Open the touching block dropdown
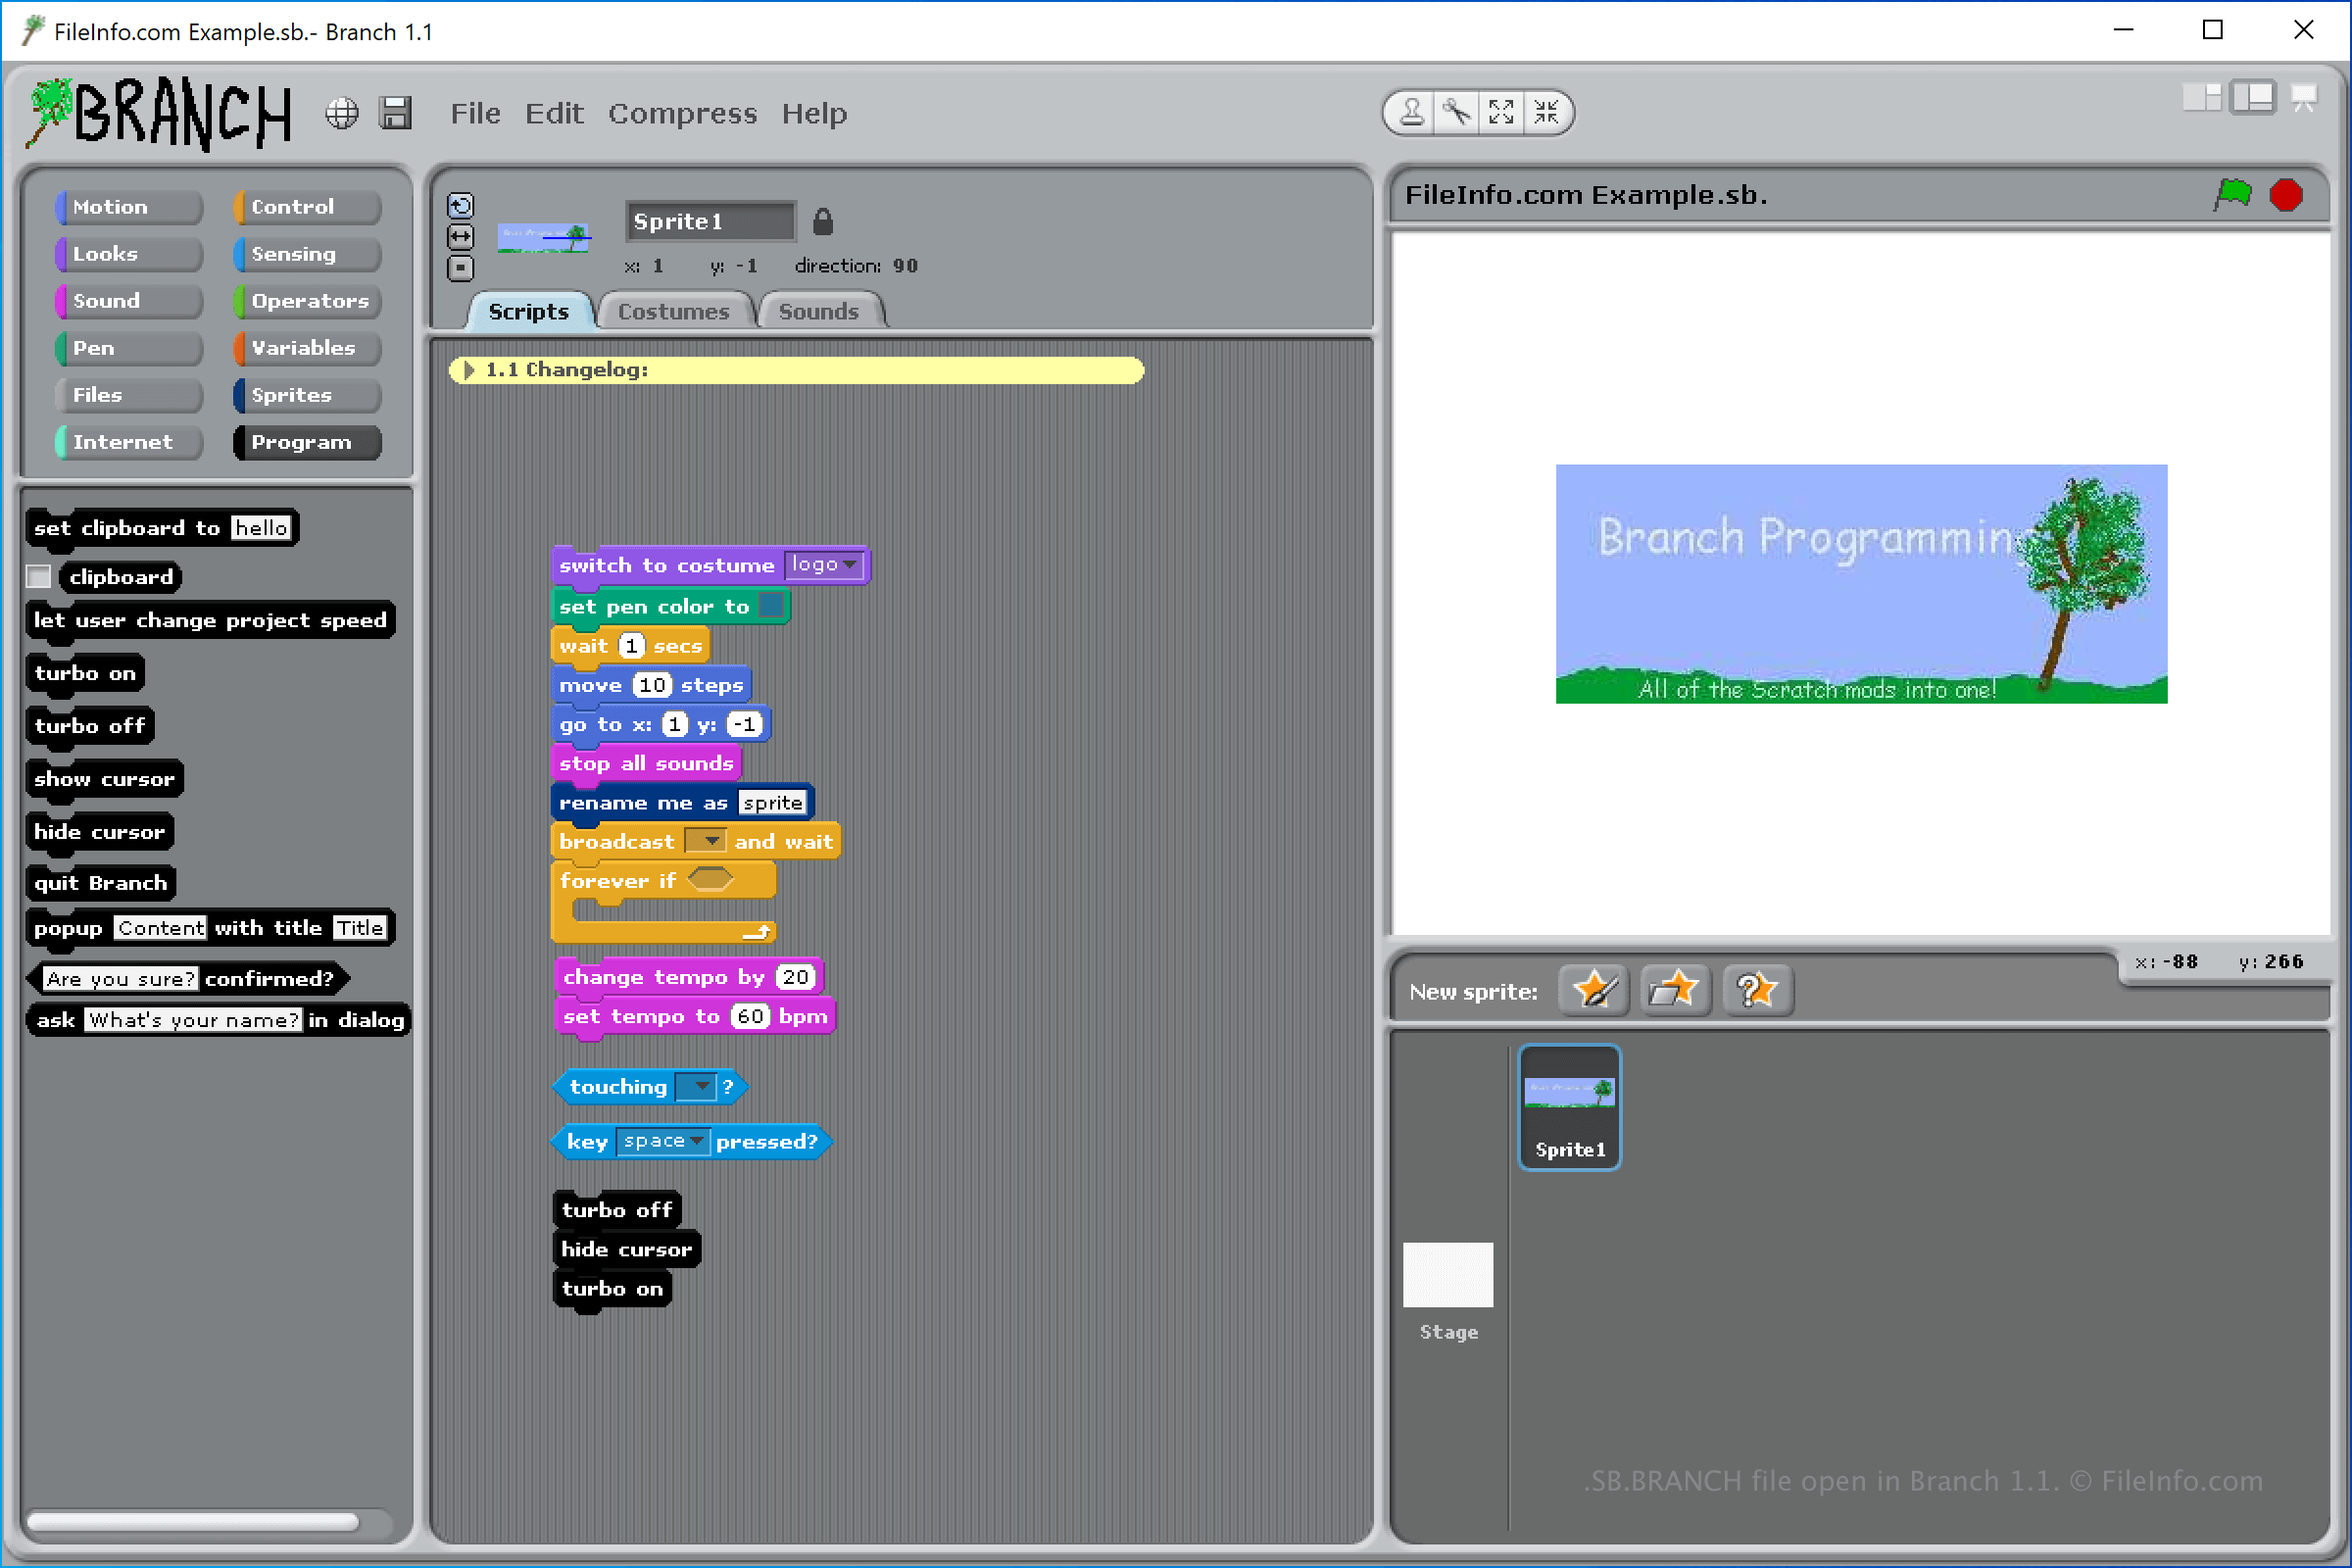 696,1087
